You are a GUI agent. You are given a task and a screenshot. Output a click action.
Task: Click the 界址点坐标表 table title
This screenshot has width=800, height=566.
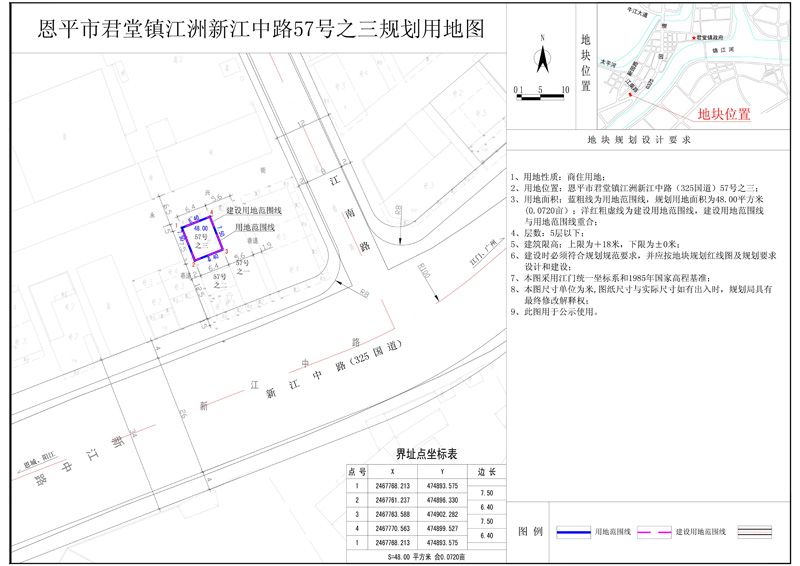coord(426,453)
